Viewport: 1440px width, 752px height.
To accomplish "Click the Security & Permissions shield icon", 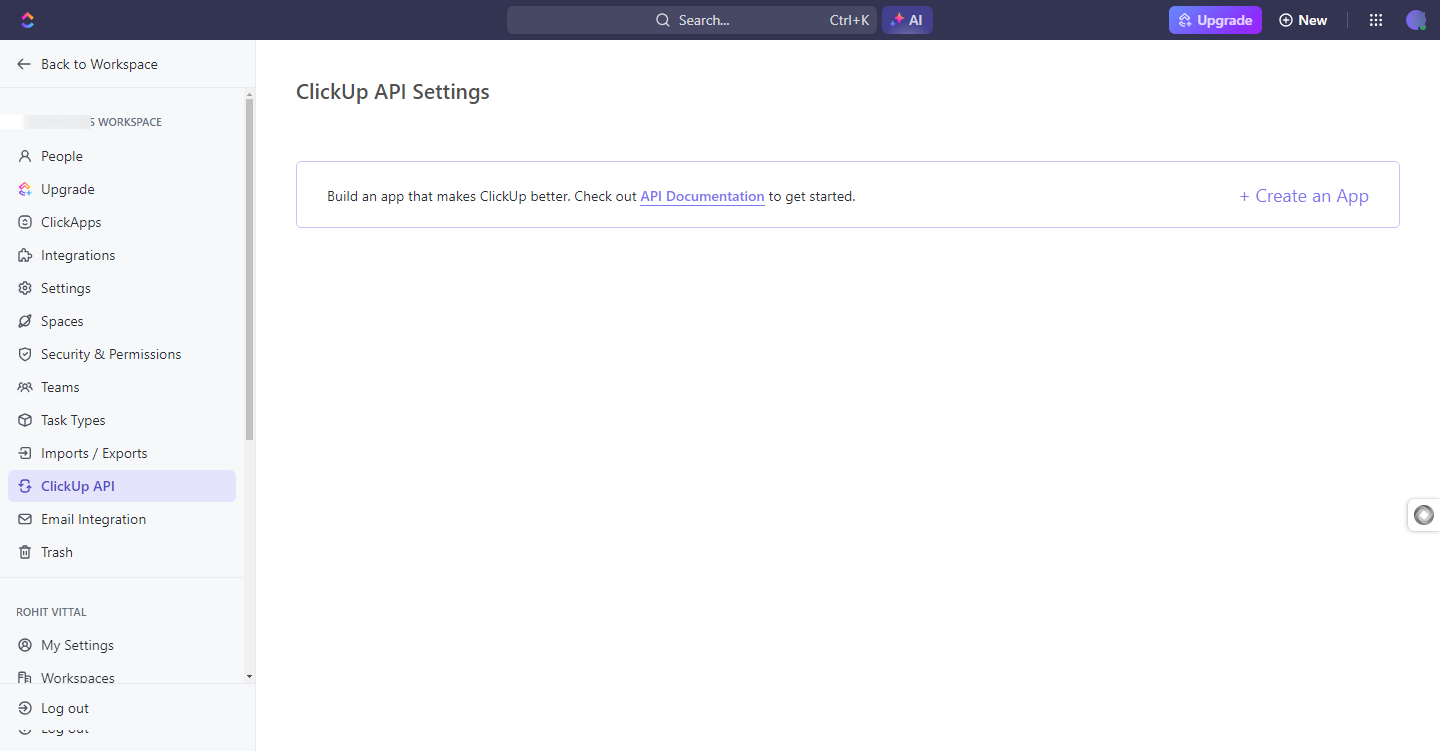I will coord(25,354).
